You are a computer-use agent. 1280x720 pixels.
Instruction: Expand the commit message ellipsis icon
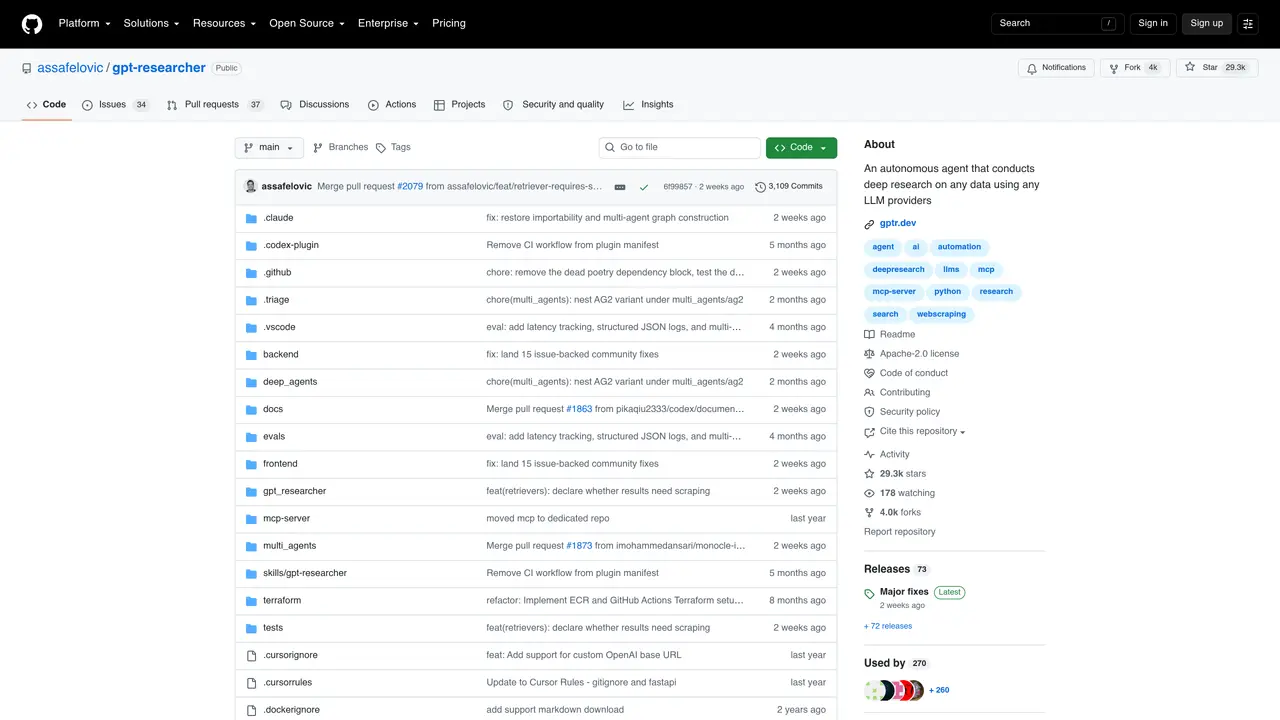620,187
